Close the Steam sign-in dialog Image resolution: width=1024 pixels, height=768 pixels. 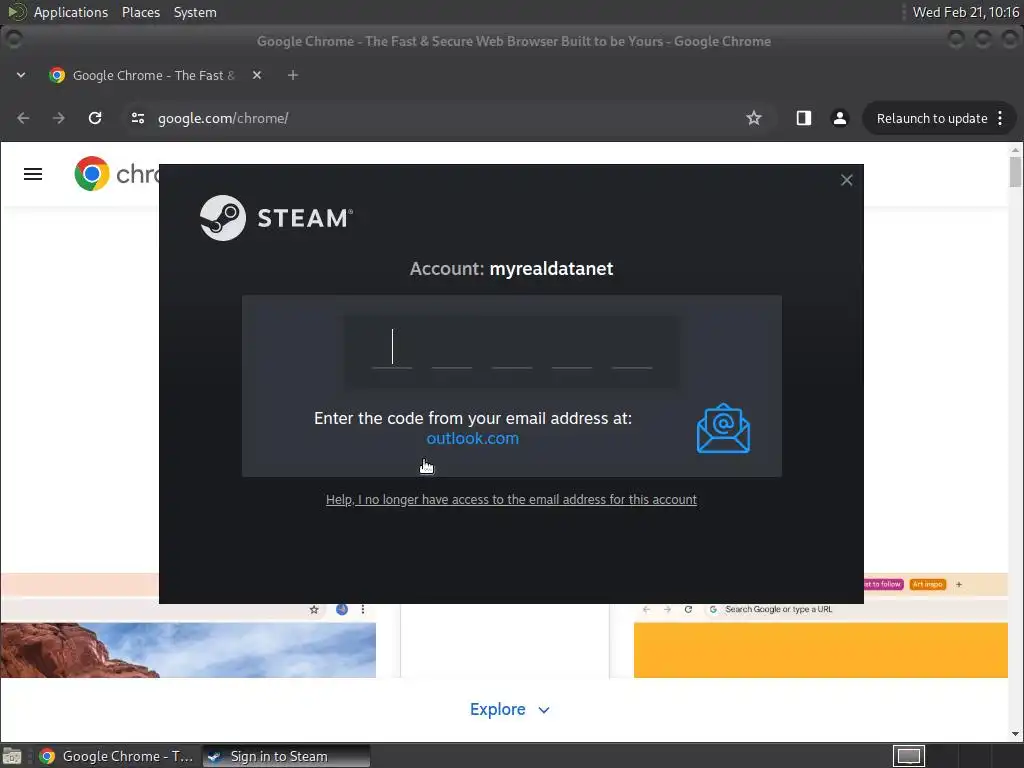pyautogui.click(x=846, y=180)
